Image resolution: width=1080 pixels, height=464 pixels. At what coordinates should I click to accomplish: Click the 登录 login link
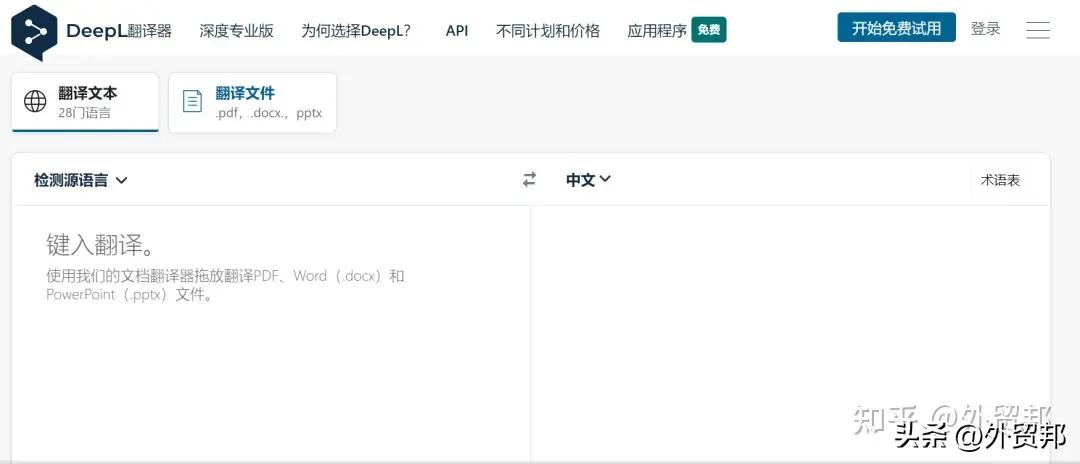pyautogui.click(x=985, y=28)
